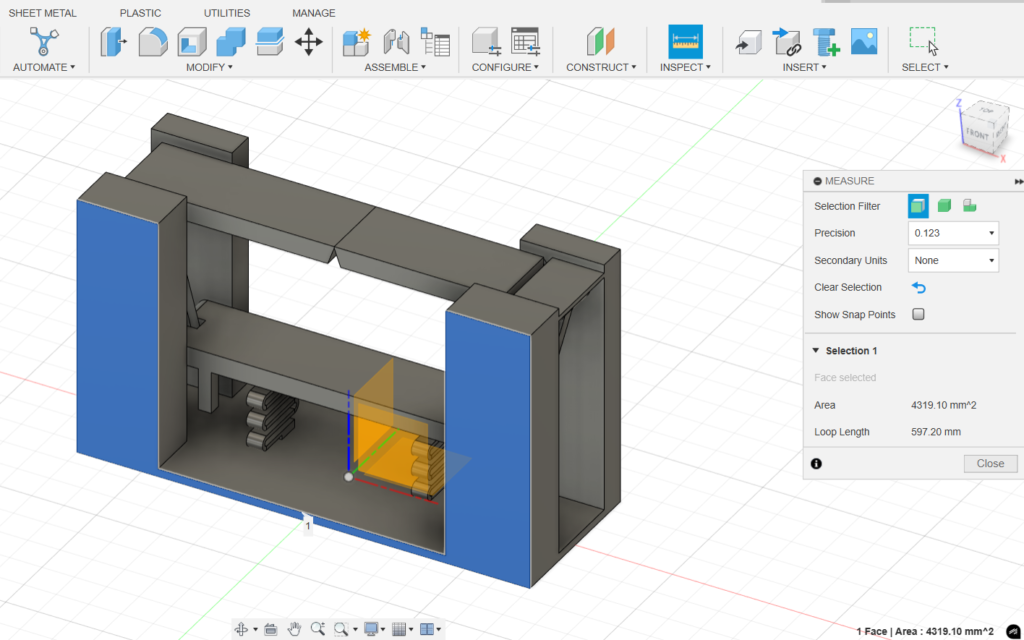Click the Area value 4319.10 mm^2
Viewport: 1024px width, 640px height.
pos(944,405)
